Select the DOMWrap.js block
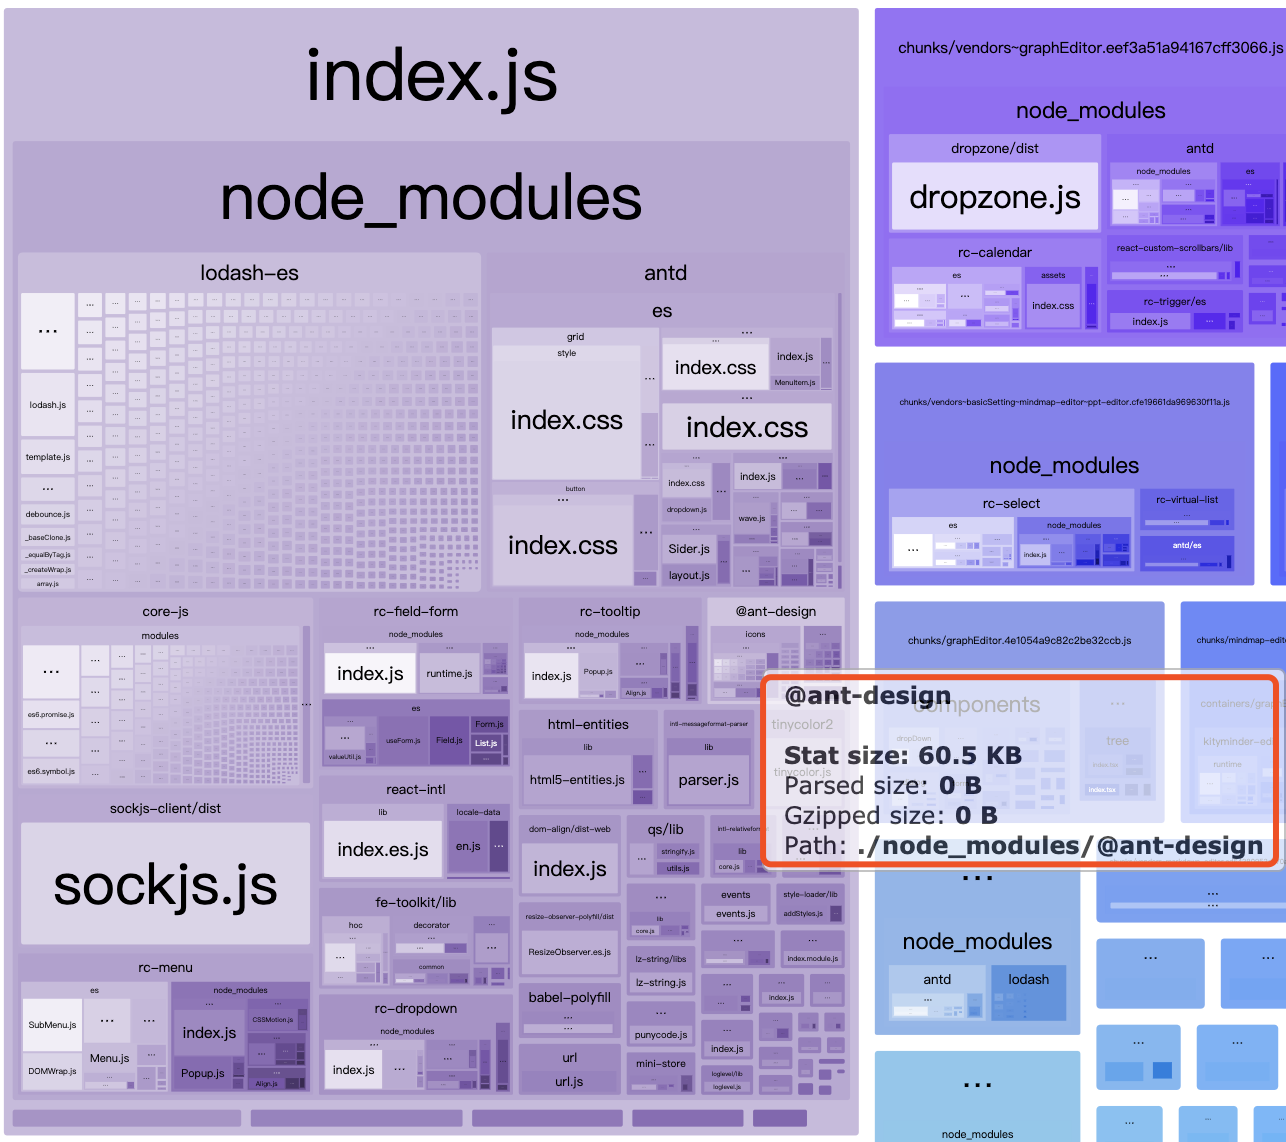This screenshot has width=1286, height=1142. coord(52,1071)
